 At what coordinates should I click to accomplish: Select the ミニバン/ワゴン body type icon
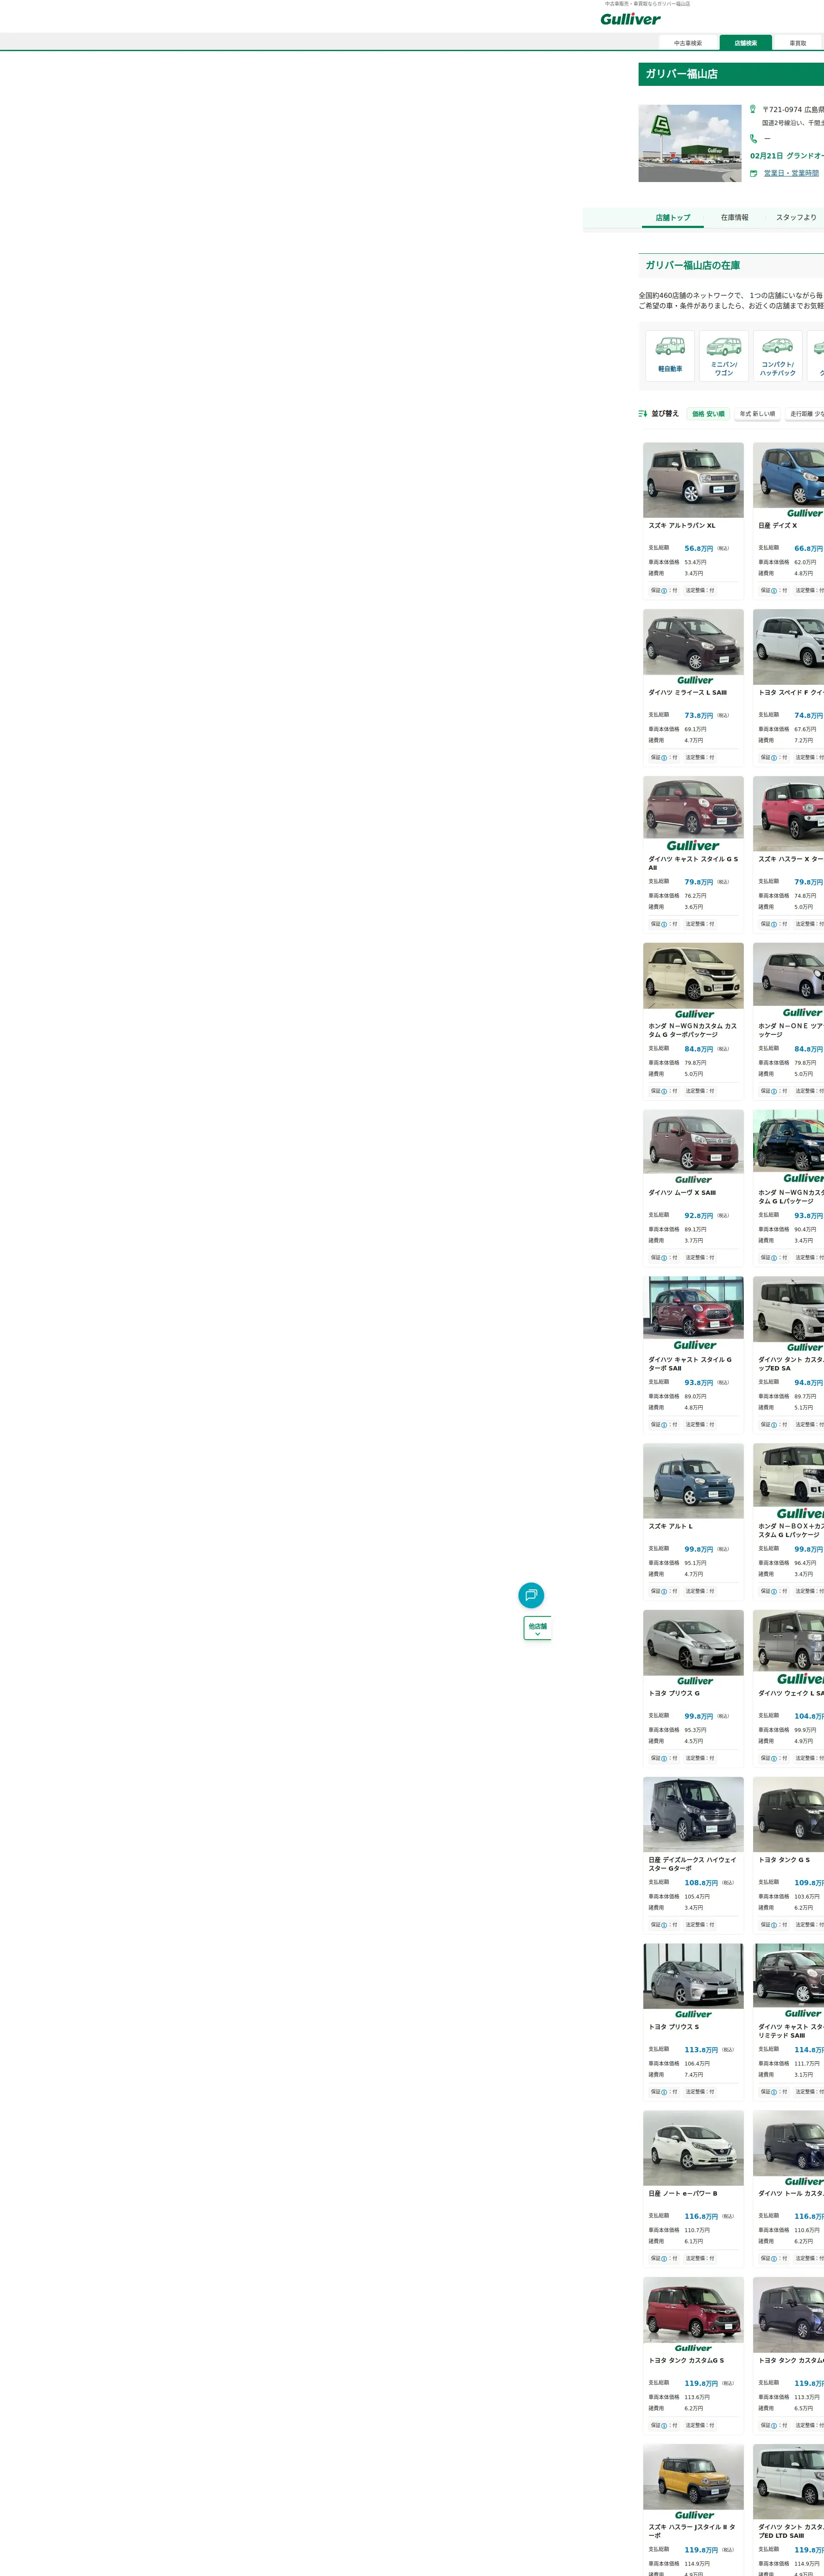click(x=724, y=355)
